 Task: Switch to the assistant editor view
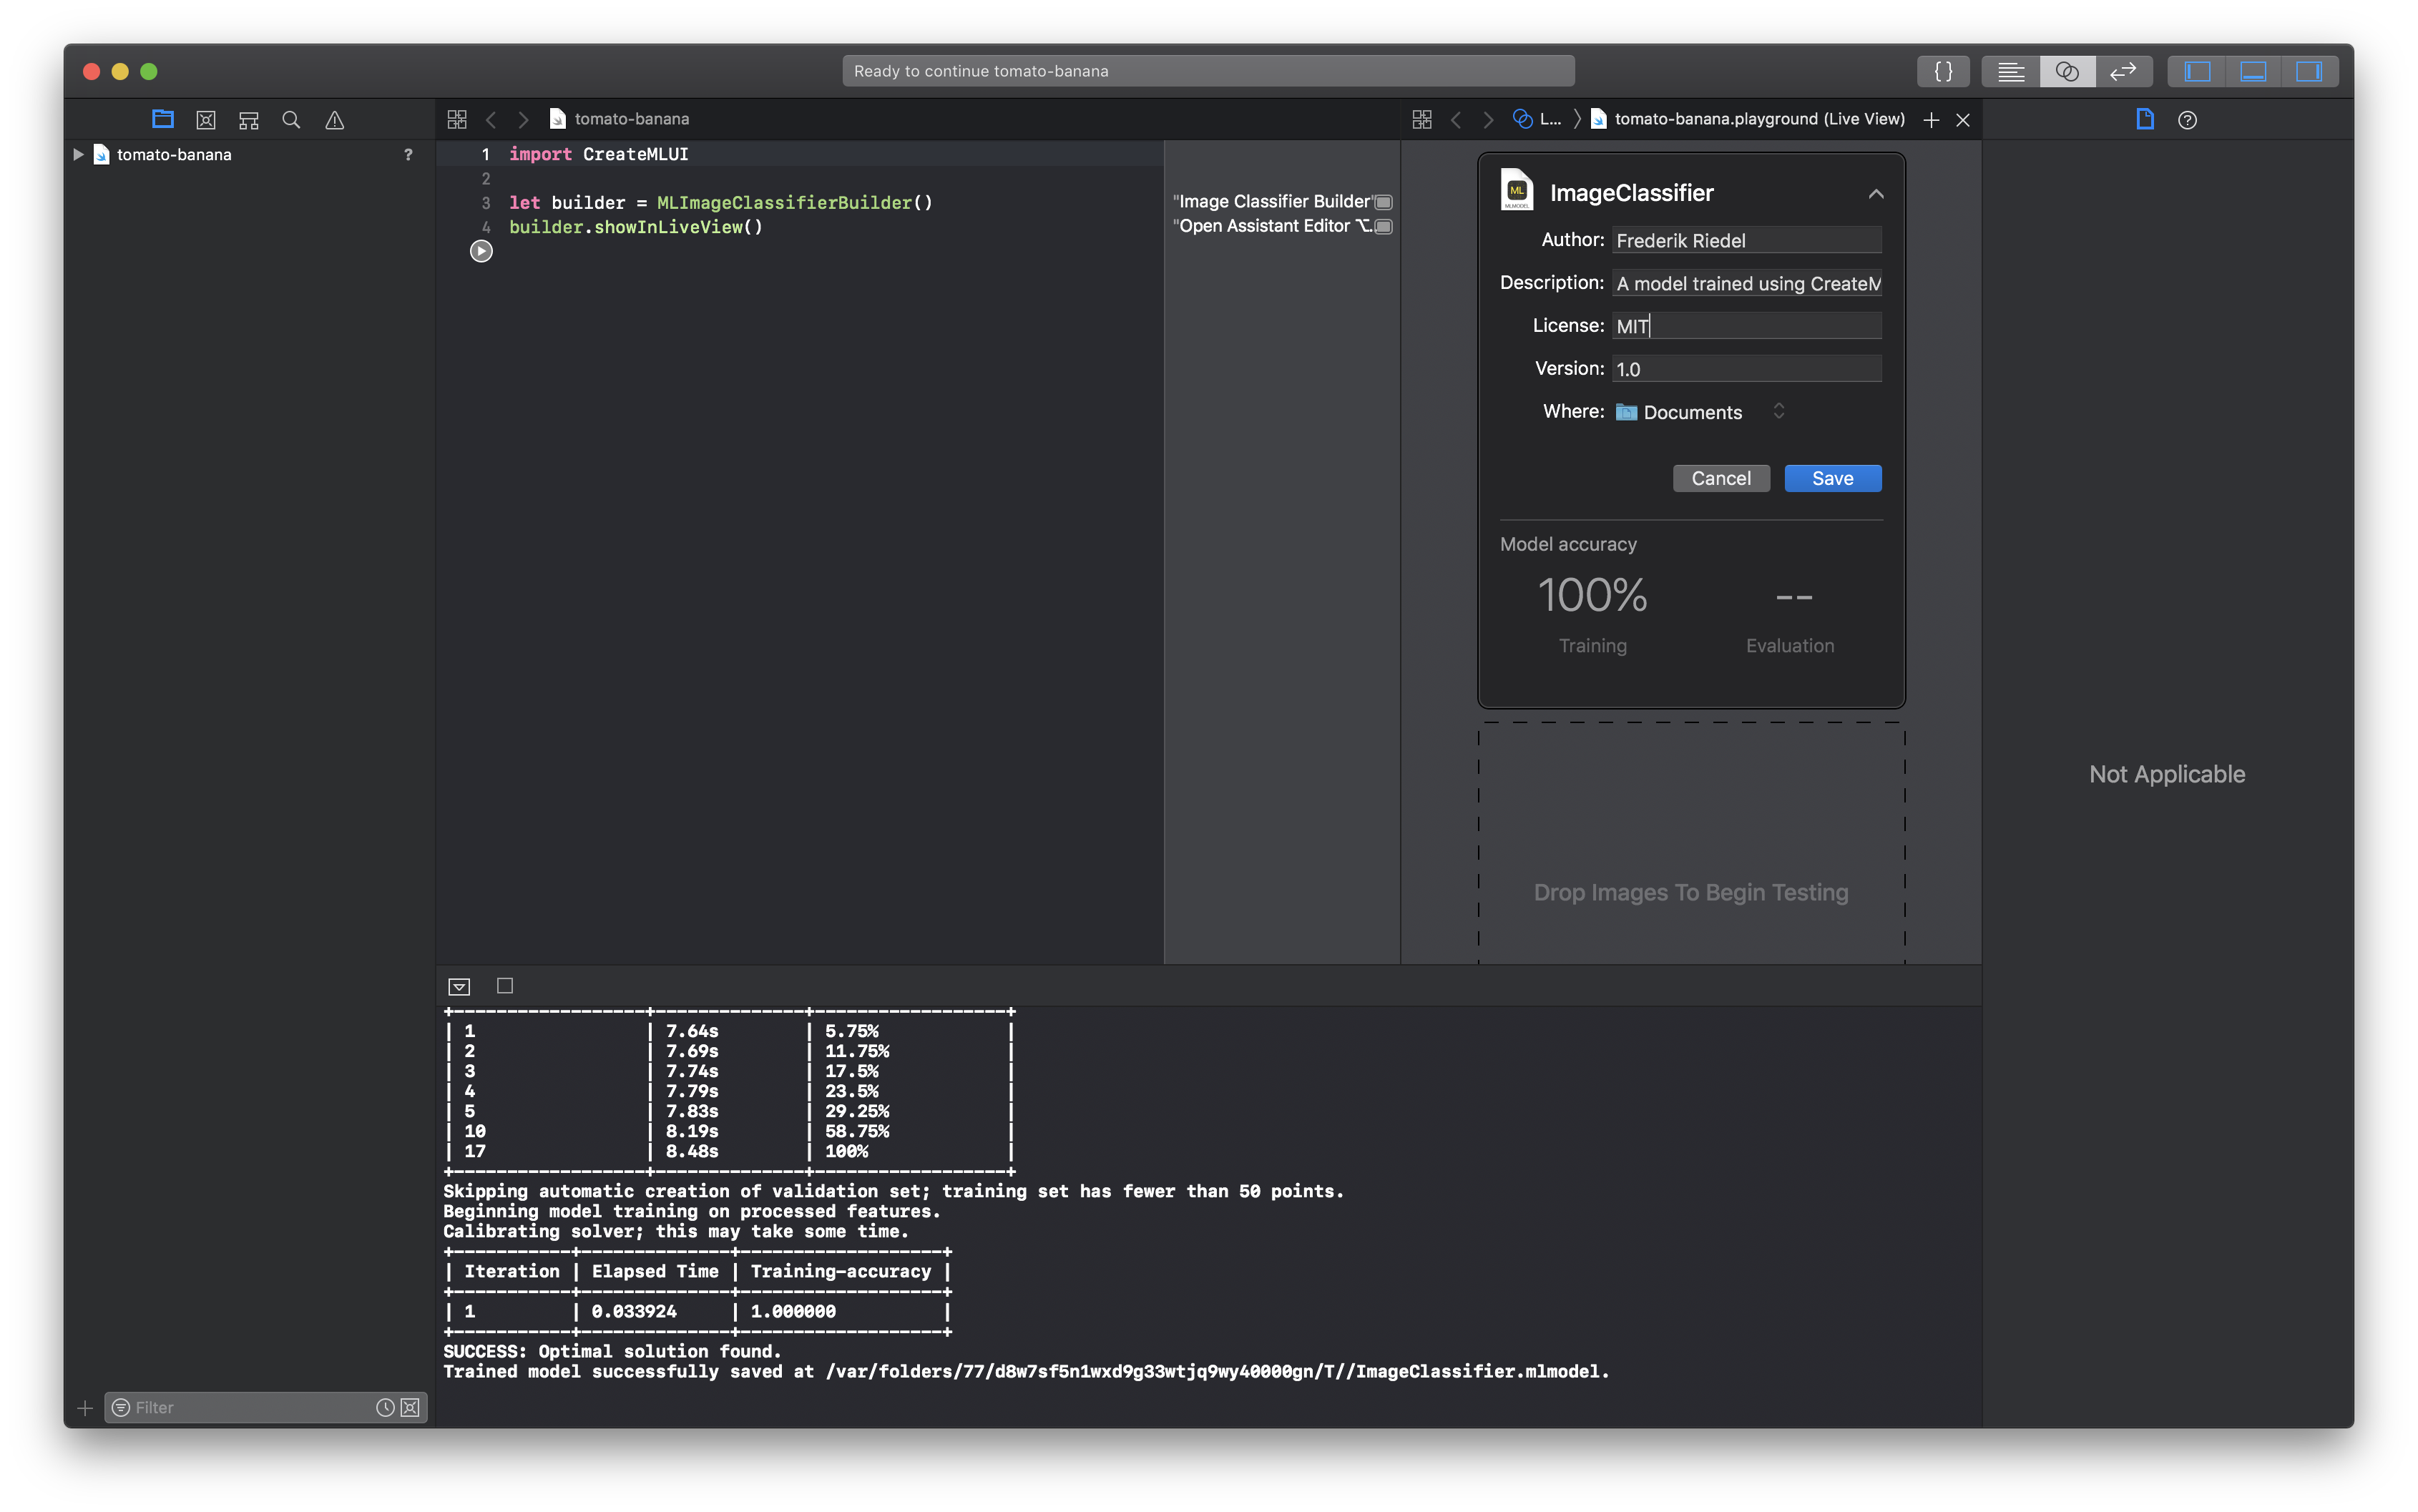tap(2067, 71)
